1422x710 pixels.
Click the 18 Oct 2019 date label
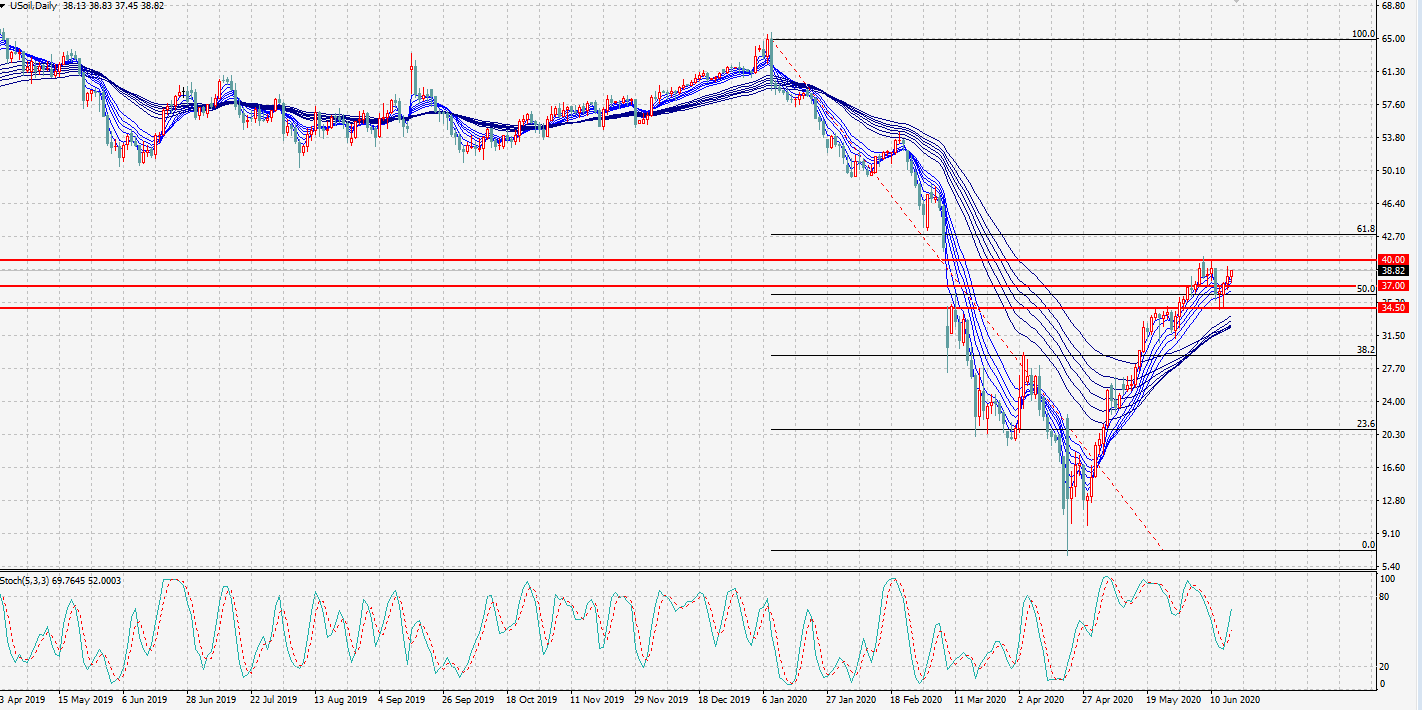tap(531, 700)
